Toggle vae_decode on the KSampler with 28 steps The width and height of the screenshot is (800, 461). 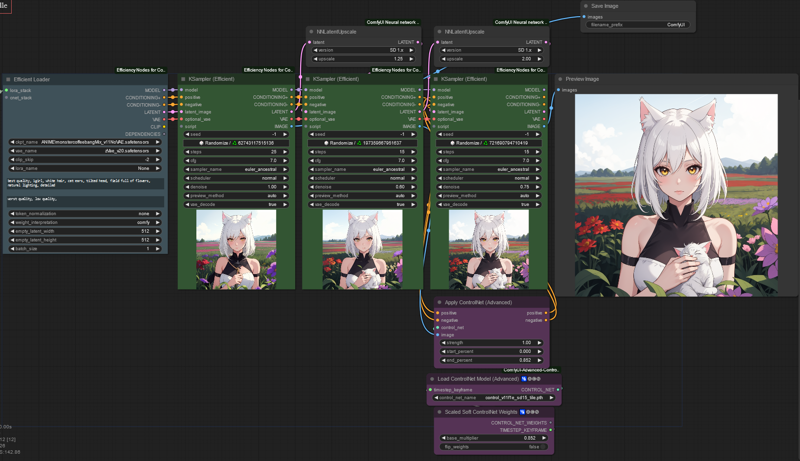coord(236,204)
